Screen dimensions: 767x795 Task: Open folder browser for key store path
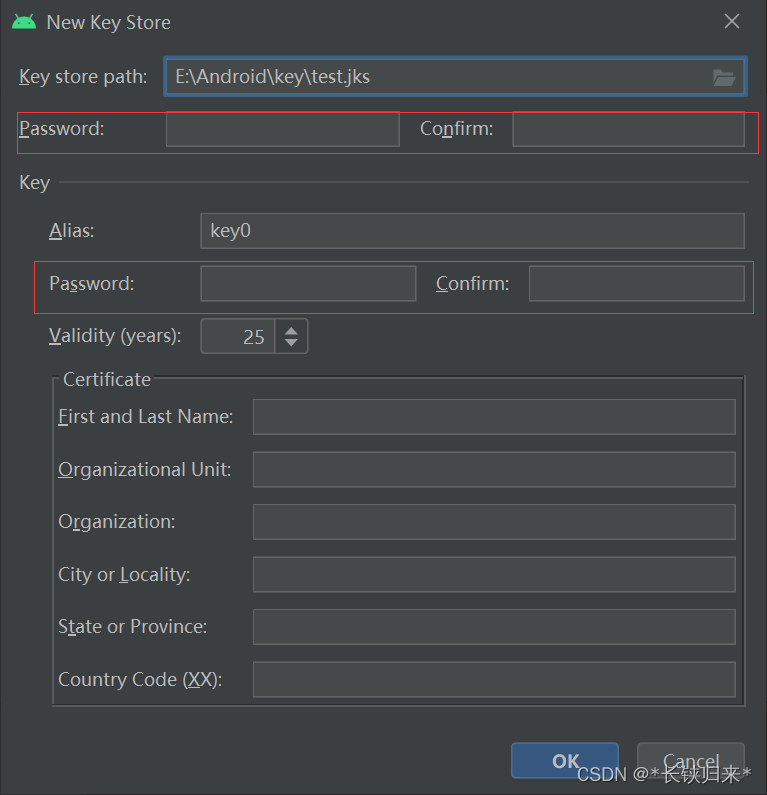724,78
